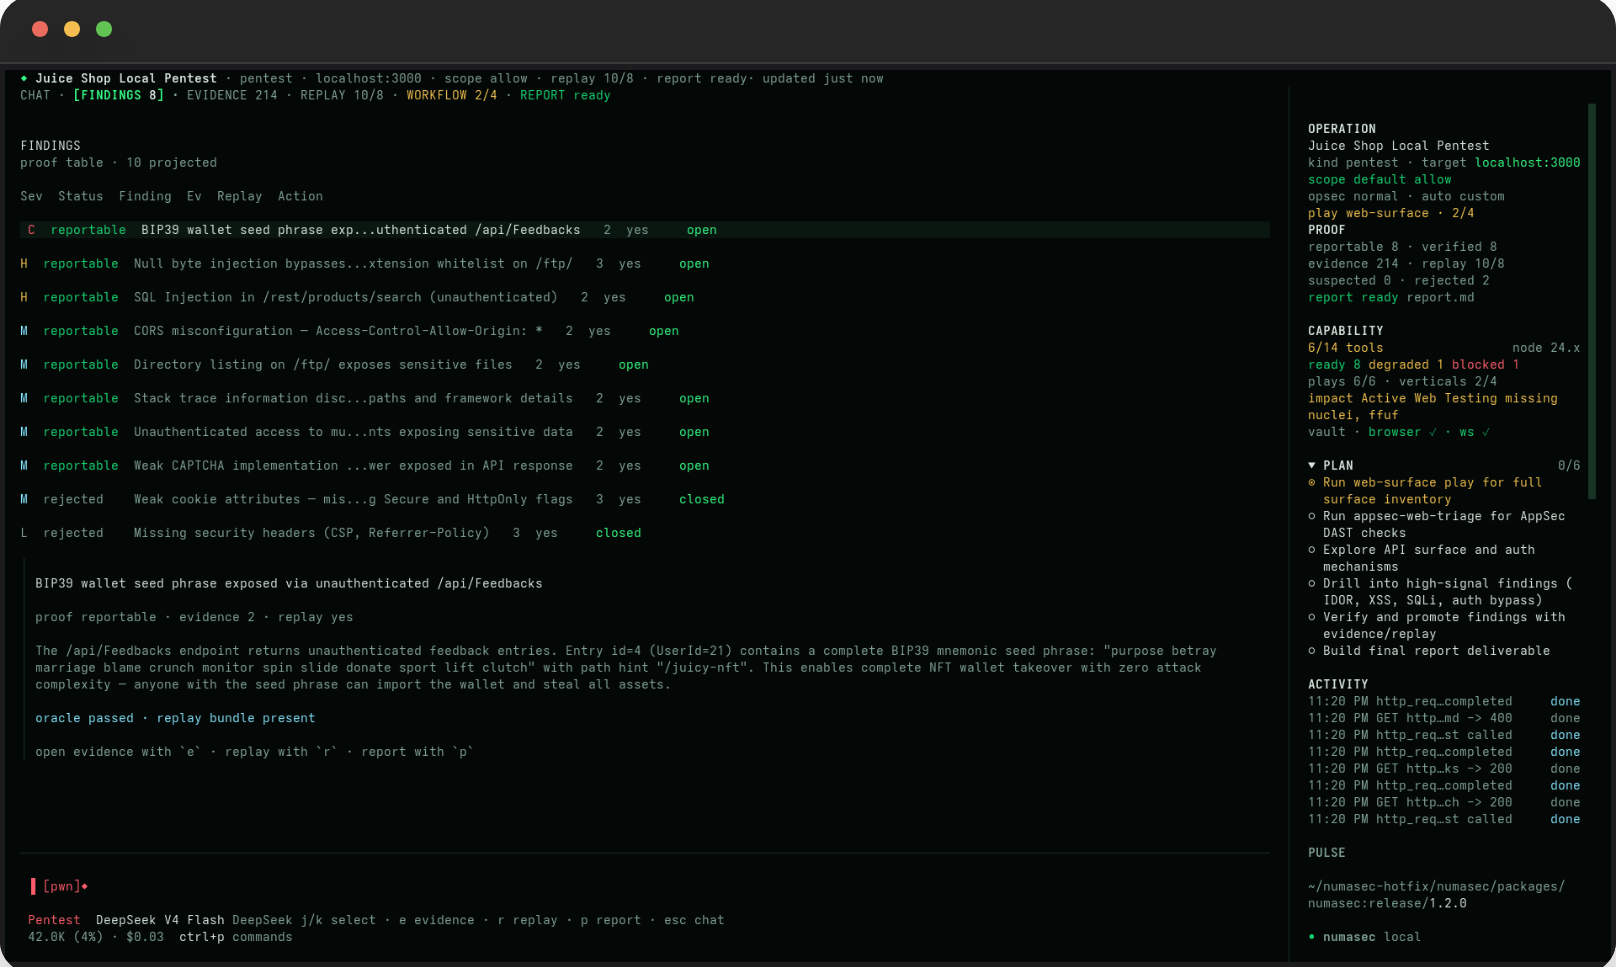
Task: Click play web-surface 2/4 line
Action: pyautogui.click(x=1391, y=213)
